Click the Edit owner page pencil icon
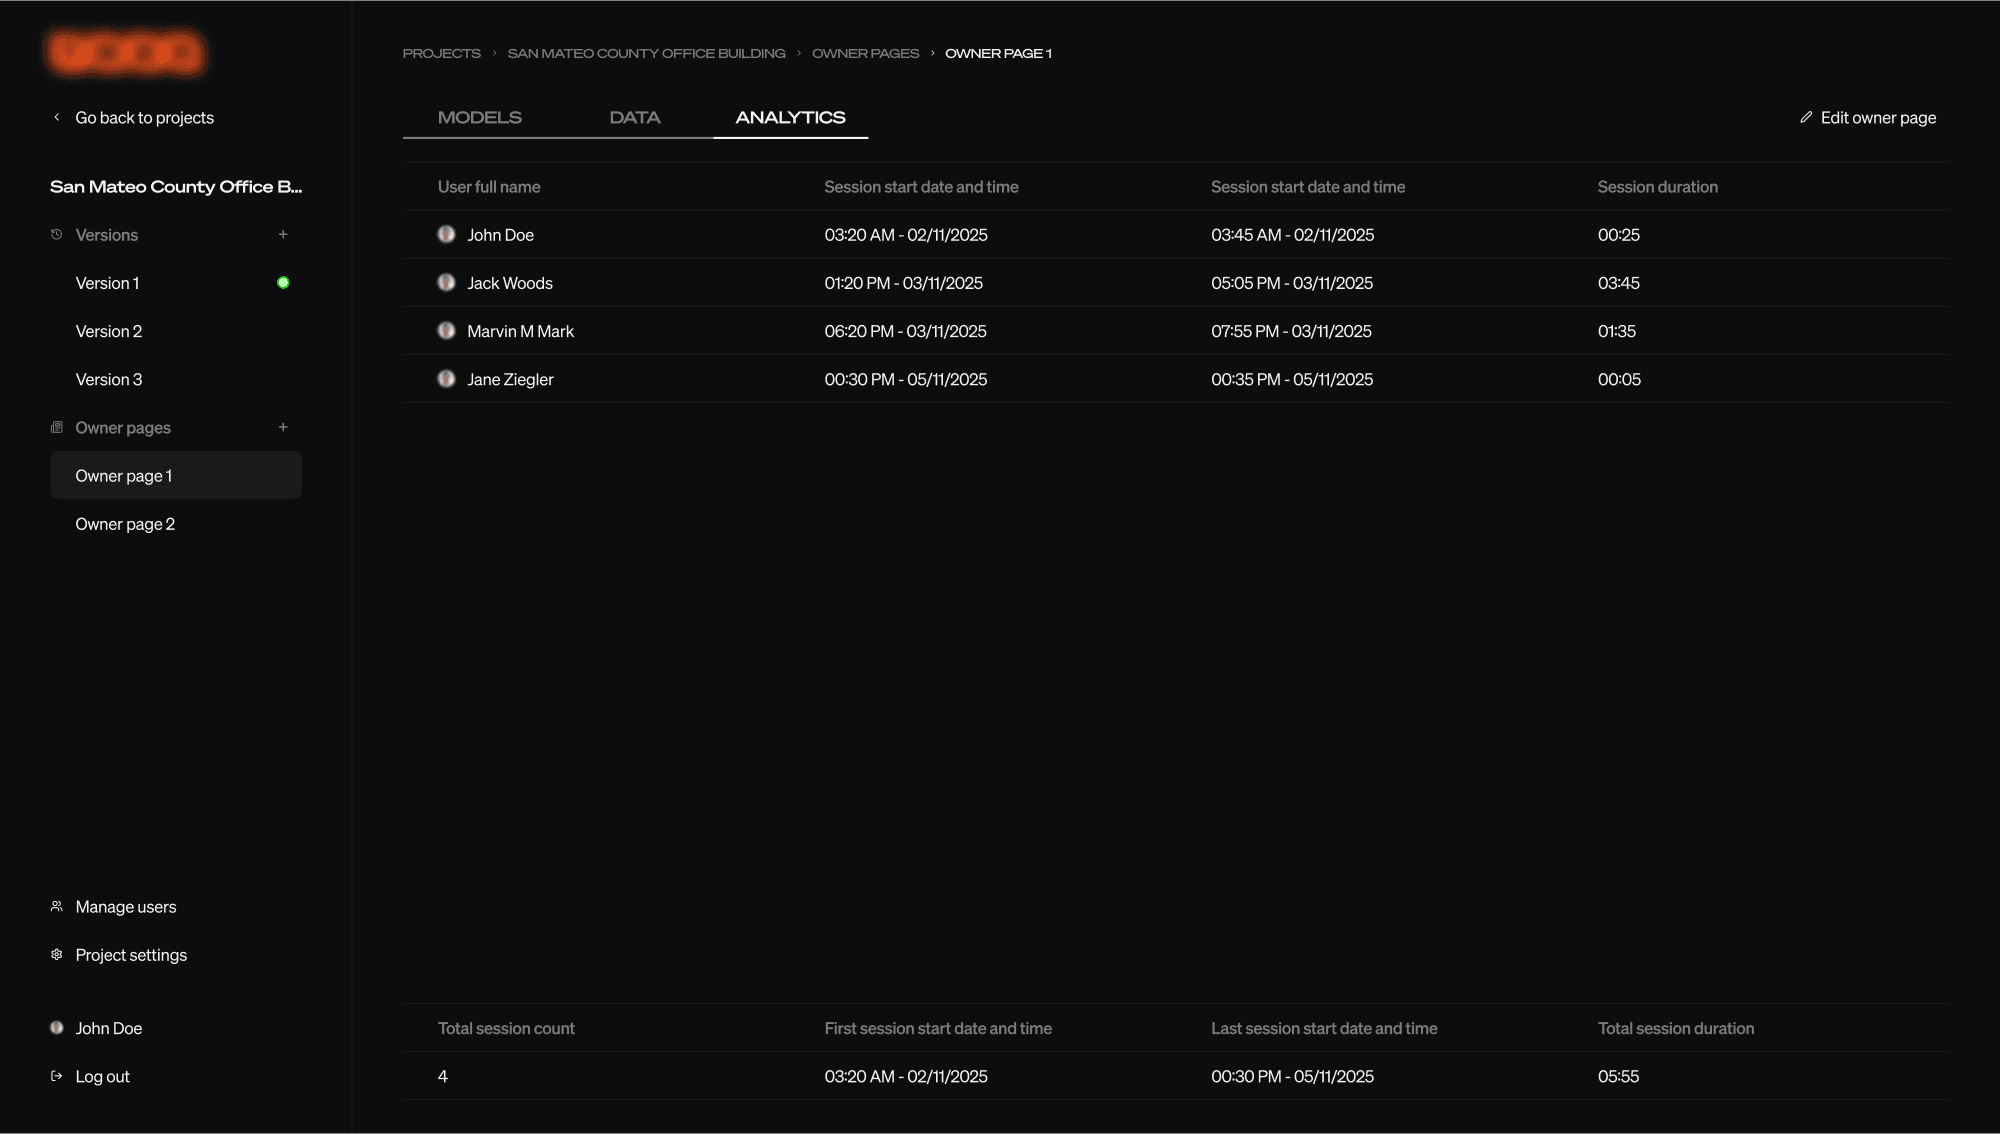The width and height of the screenshot is (2000, 1134). point(1805,117)
